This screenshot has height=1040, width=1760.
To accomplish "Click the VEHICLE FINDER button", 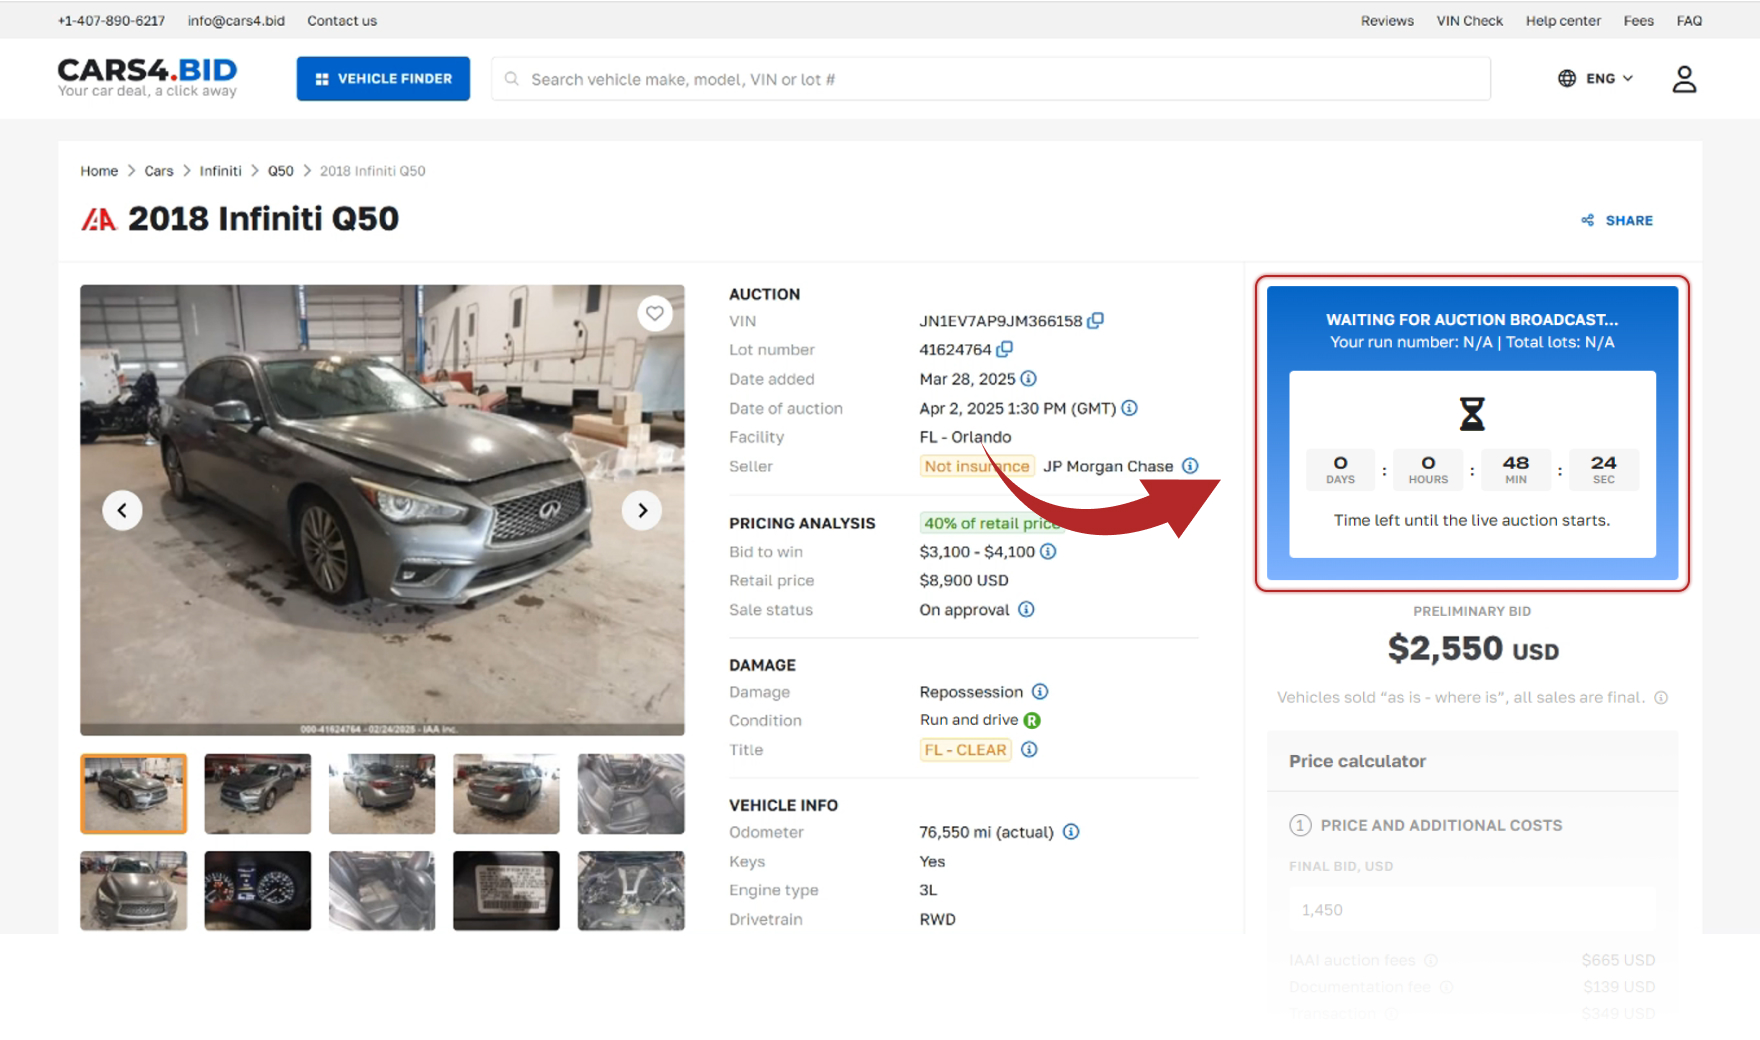I will tap(383, 79).
